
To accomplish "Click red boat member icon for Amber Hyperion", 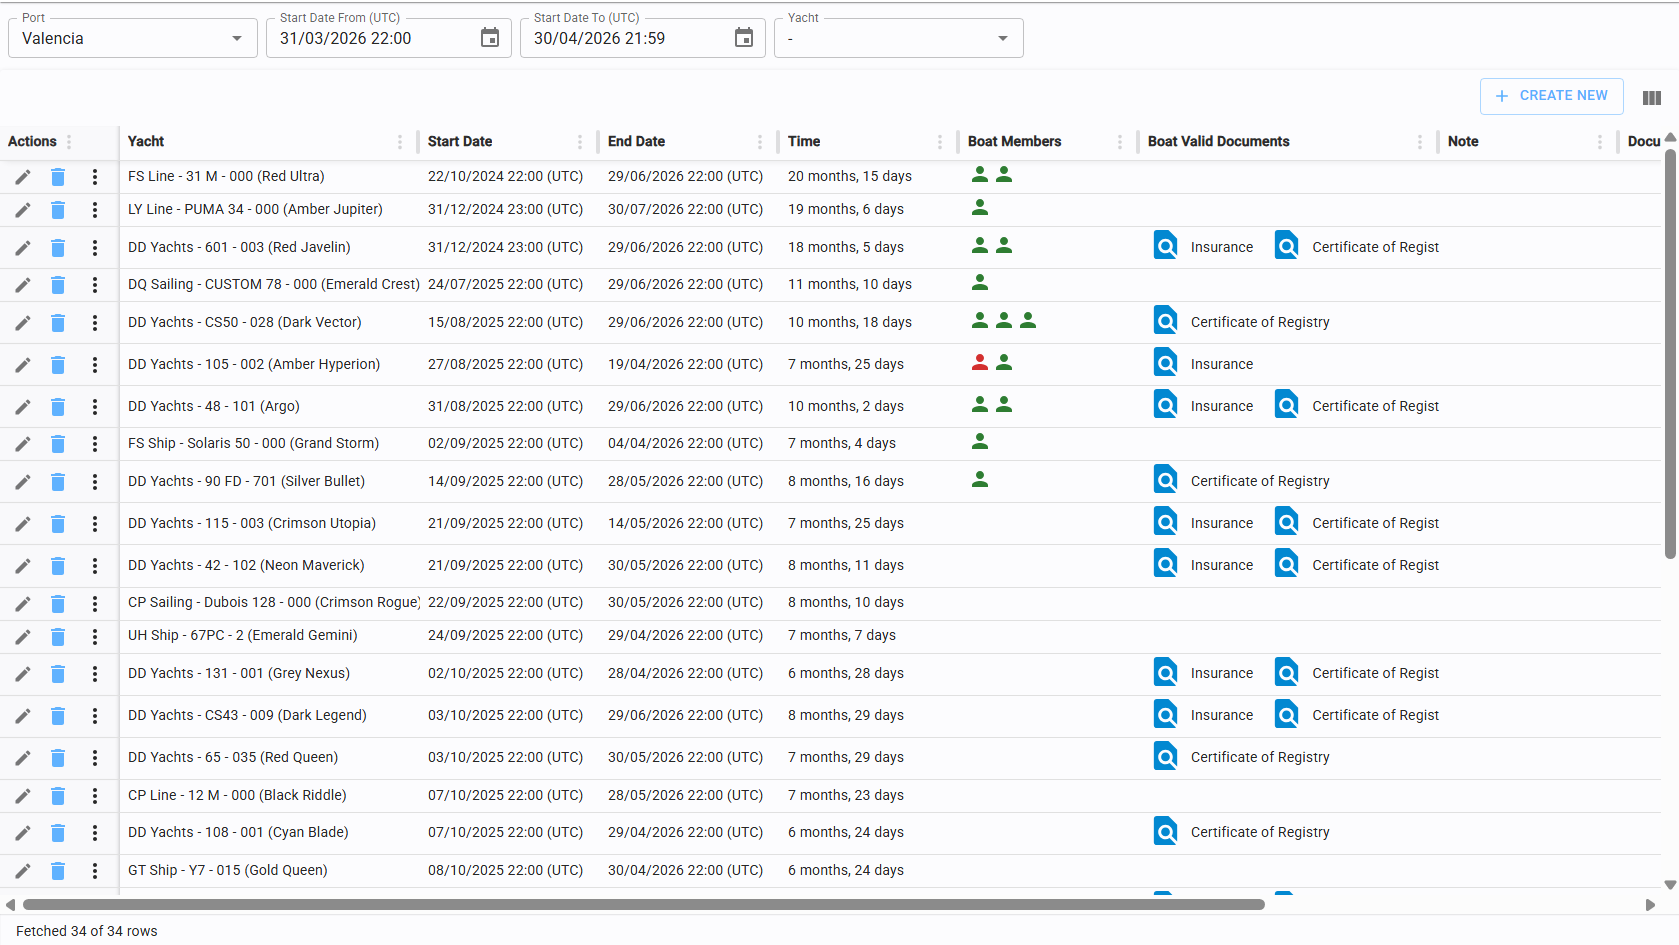I will tap(980, 363).
